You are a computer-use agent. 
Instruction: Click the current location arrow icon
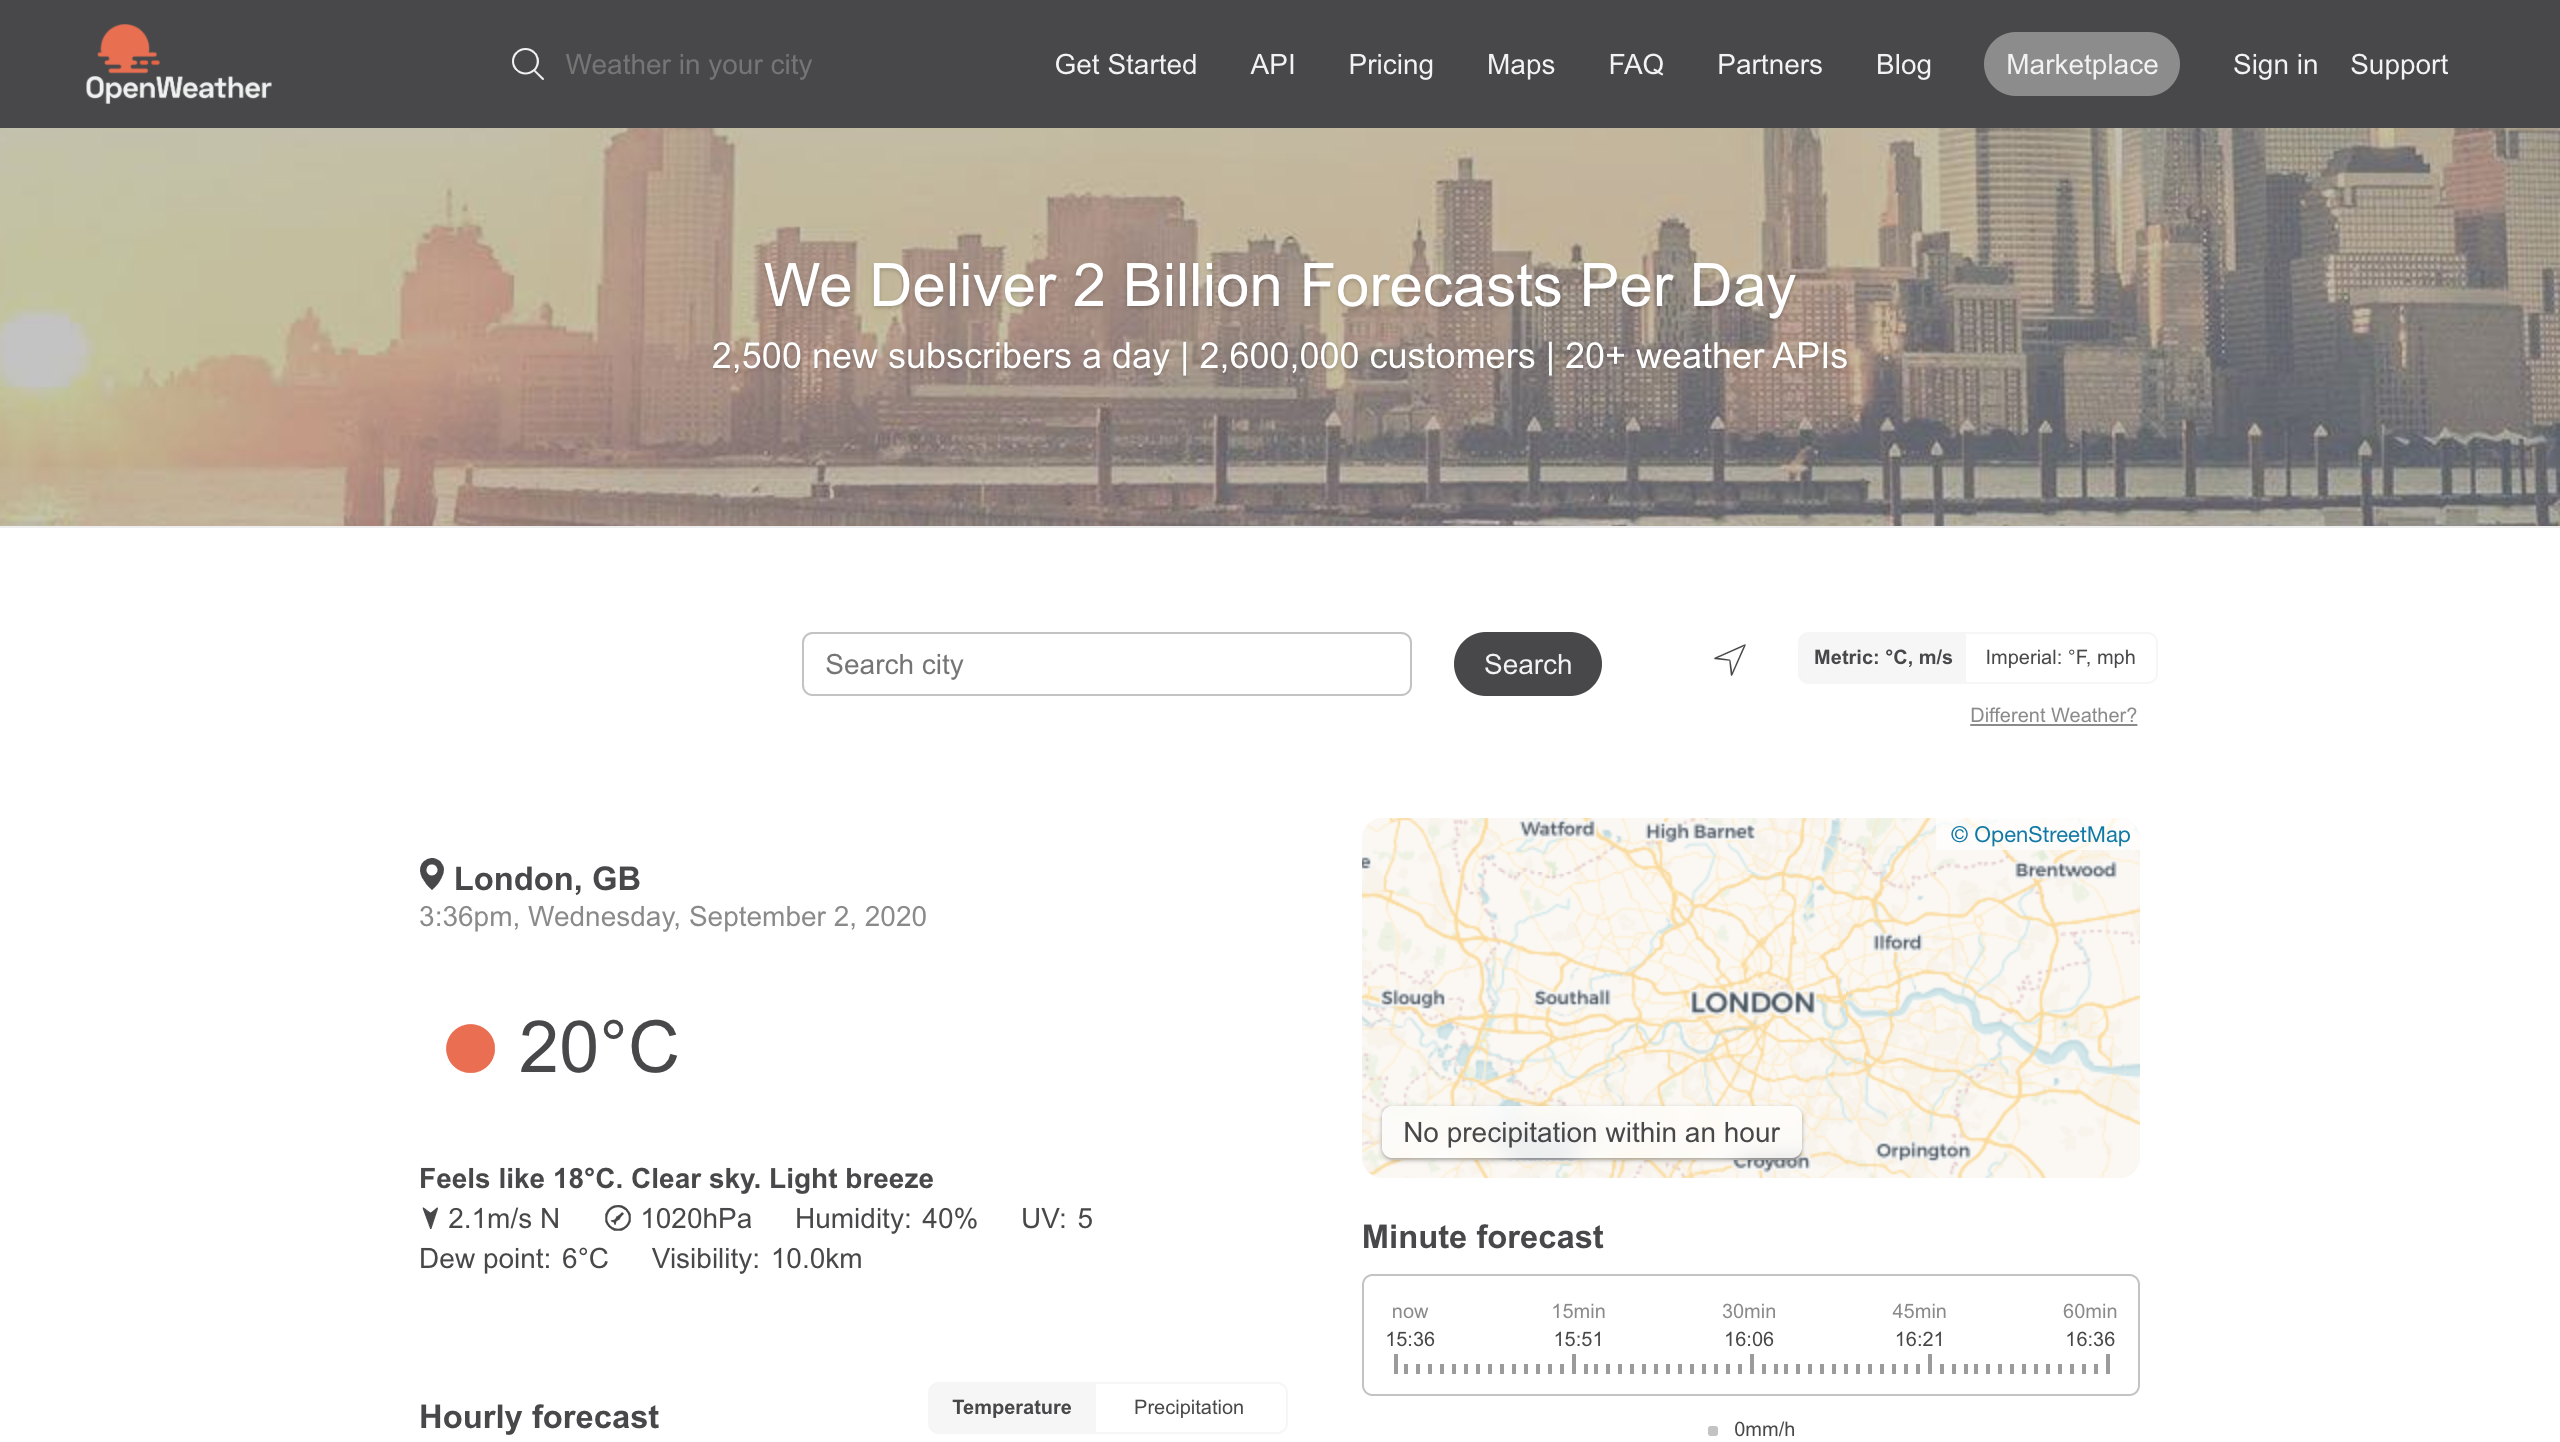pos(1730,659)
